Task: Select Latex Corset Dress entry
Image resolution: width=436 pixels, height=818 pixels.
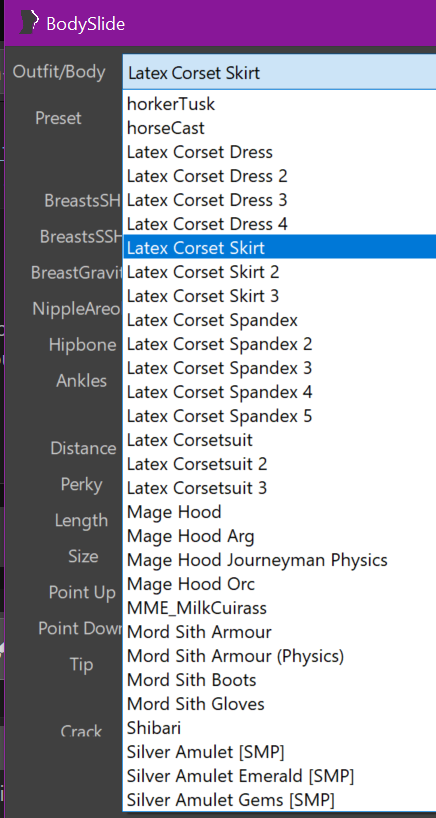Action: (x=280, y=152)
